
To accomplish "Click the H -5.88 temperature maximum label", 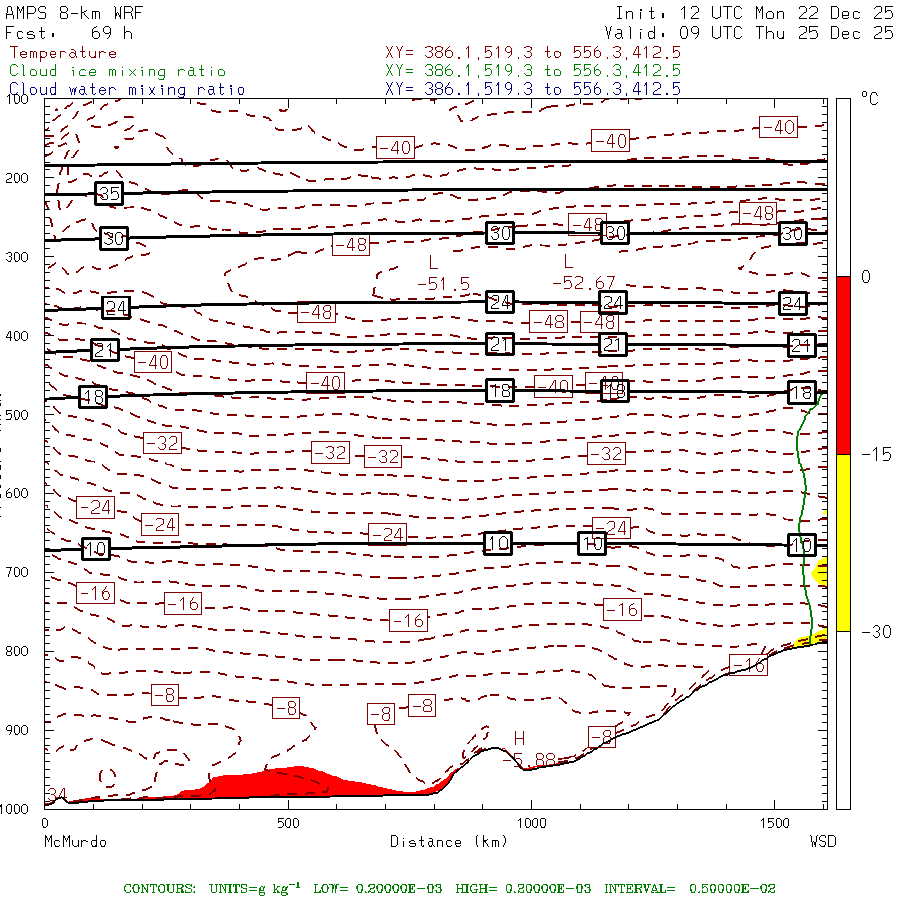I will pyautogui.click(x=528, y=749).
